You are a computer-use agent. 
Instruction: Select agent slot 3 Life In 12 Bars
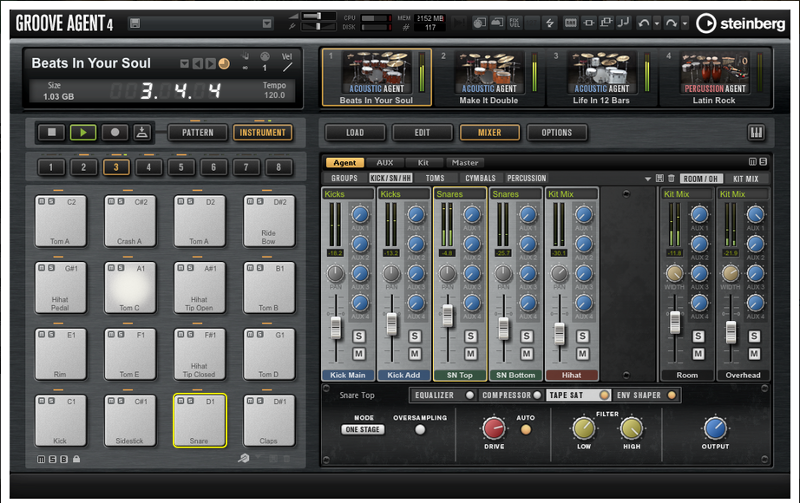(601, 78)
